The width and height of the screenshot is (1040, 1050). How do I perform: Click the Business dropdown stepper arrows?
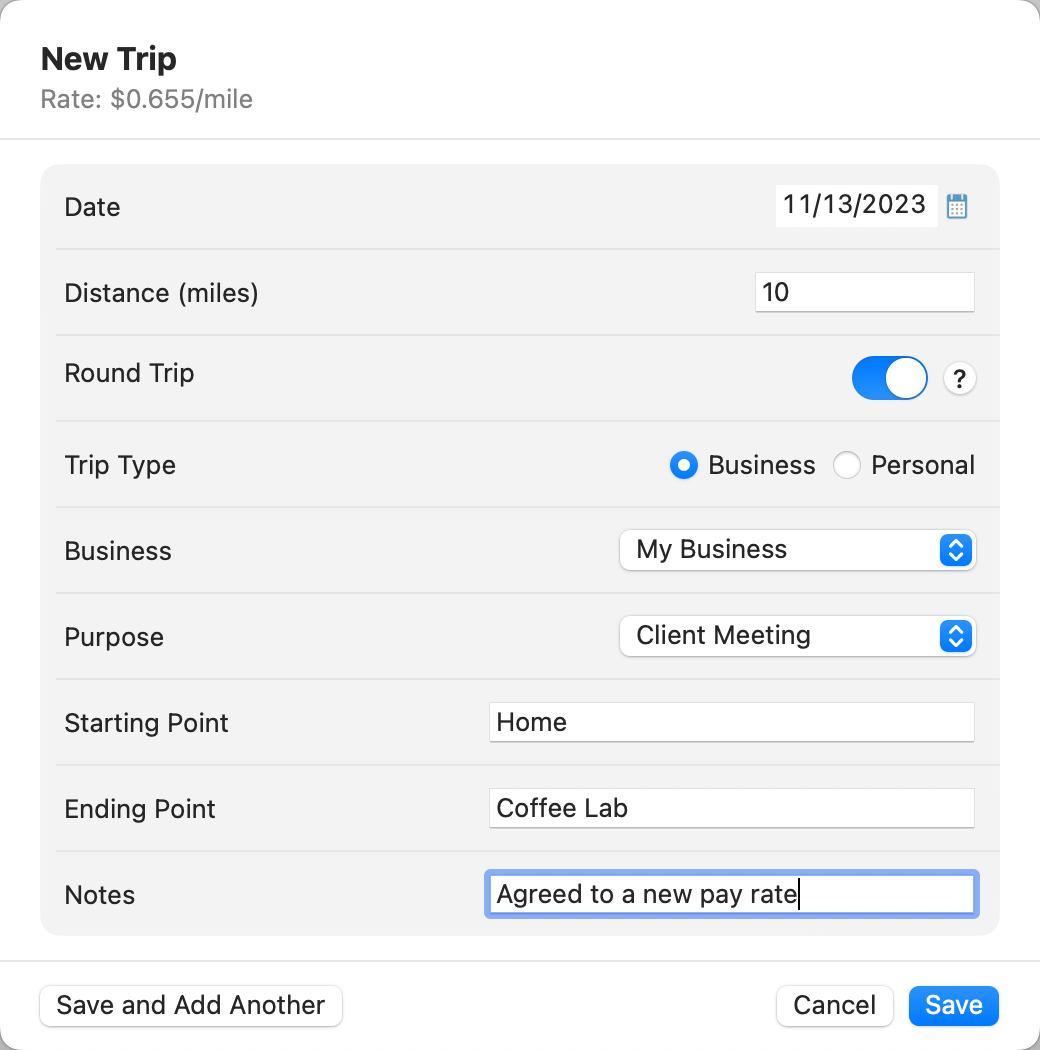(x=956, y=550)
